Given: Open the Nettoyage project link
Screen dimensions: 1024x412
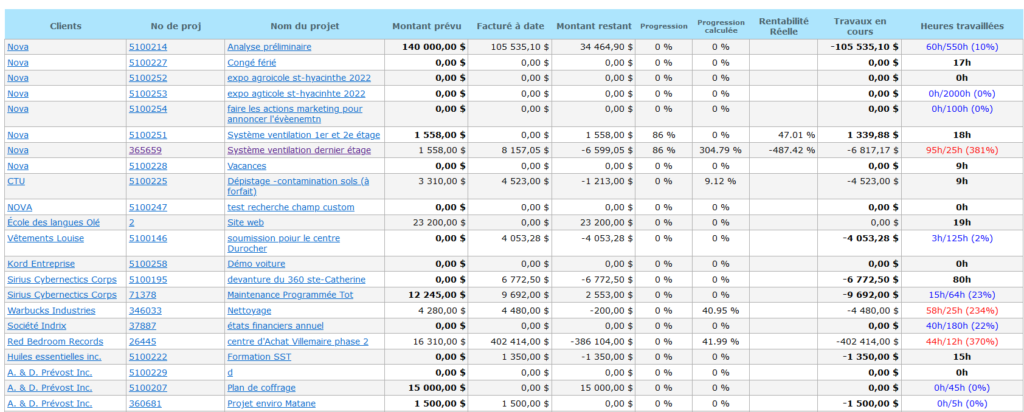Looking at the screenshot, I should [249, 310].
